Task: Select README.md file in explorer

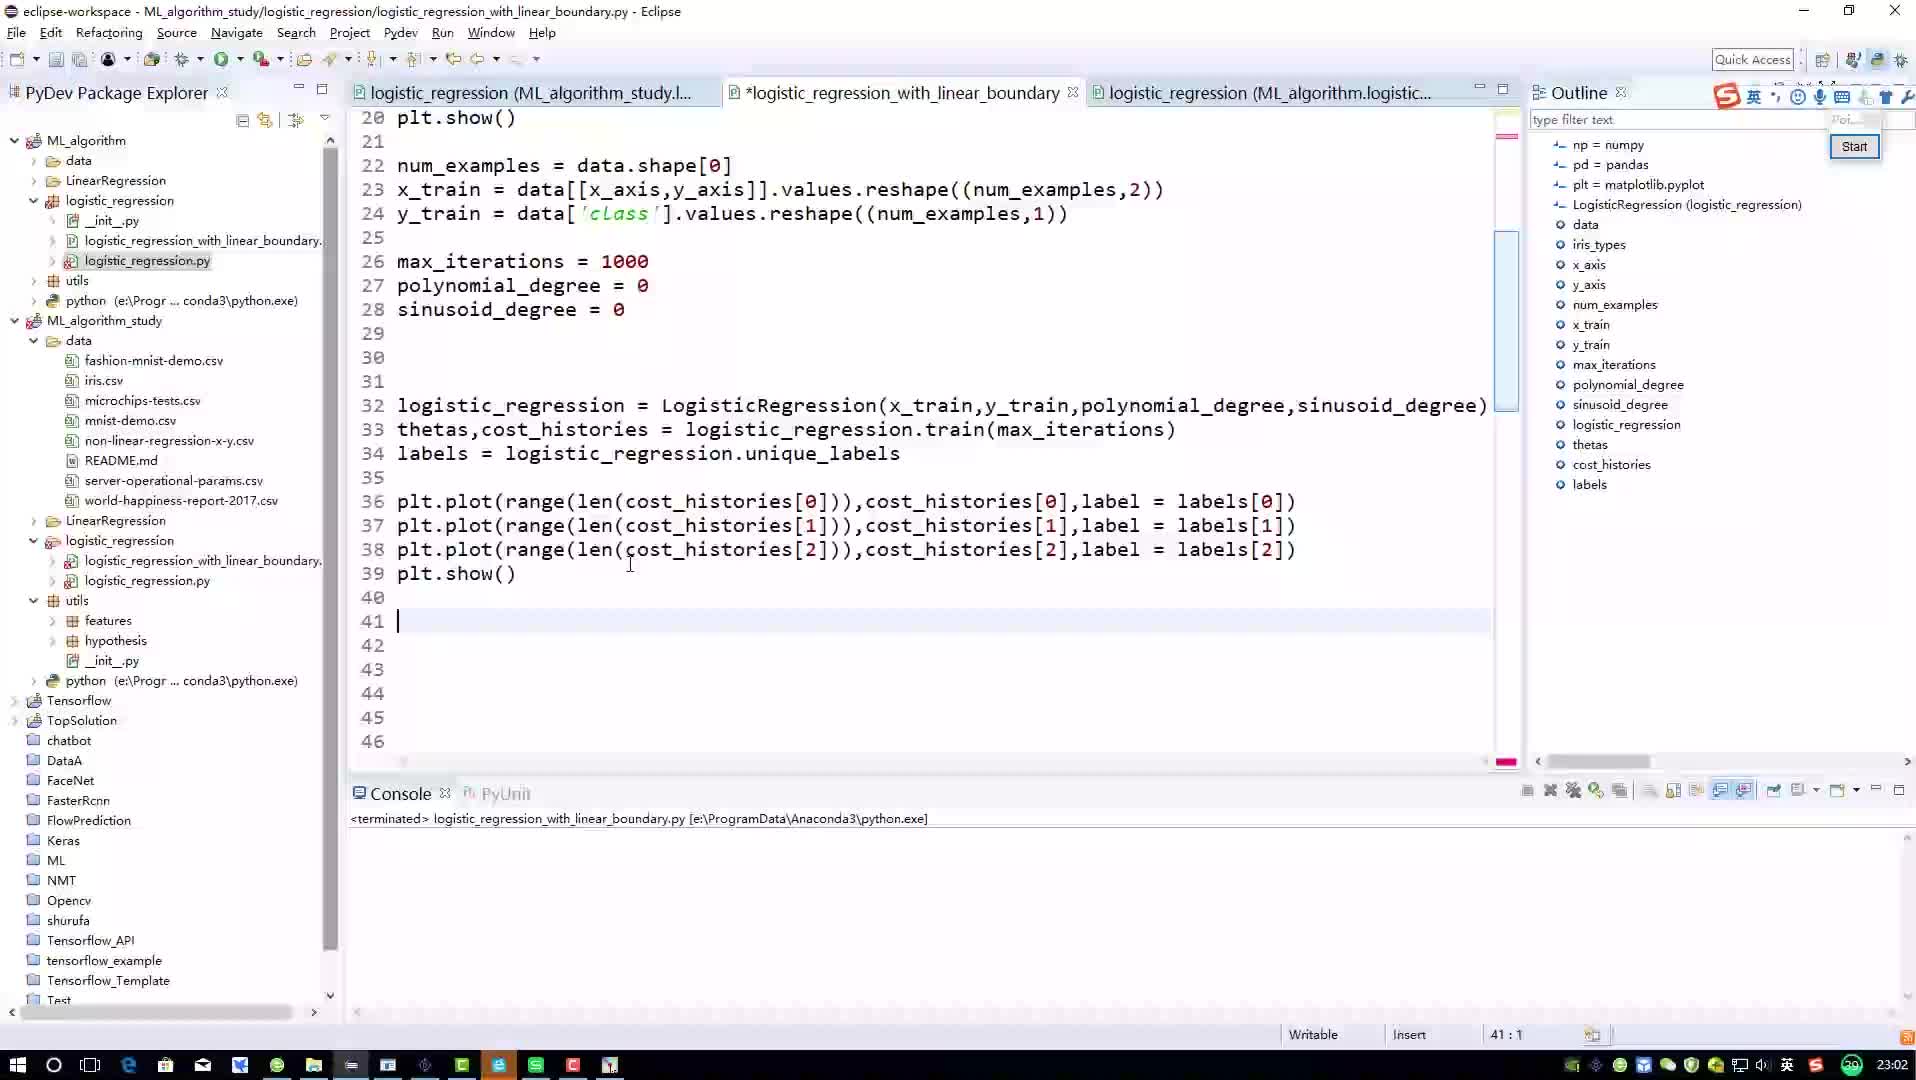Action: (x=121, y=461)
